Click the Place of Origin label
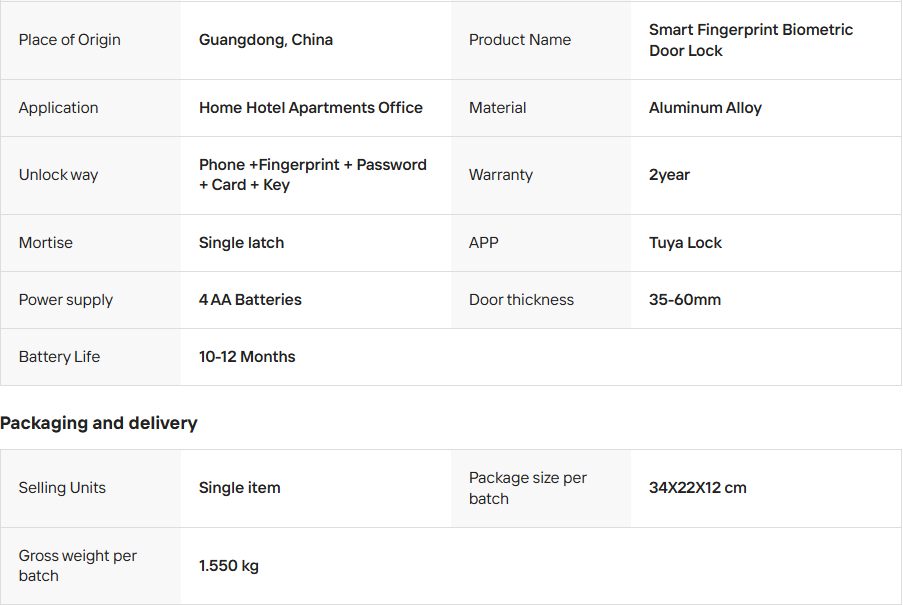This screenshot has height=605, width=903. 69,40
